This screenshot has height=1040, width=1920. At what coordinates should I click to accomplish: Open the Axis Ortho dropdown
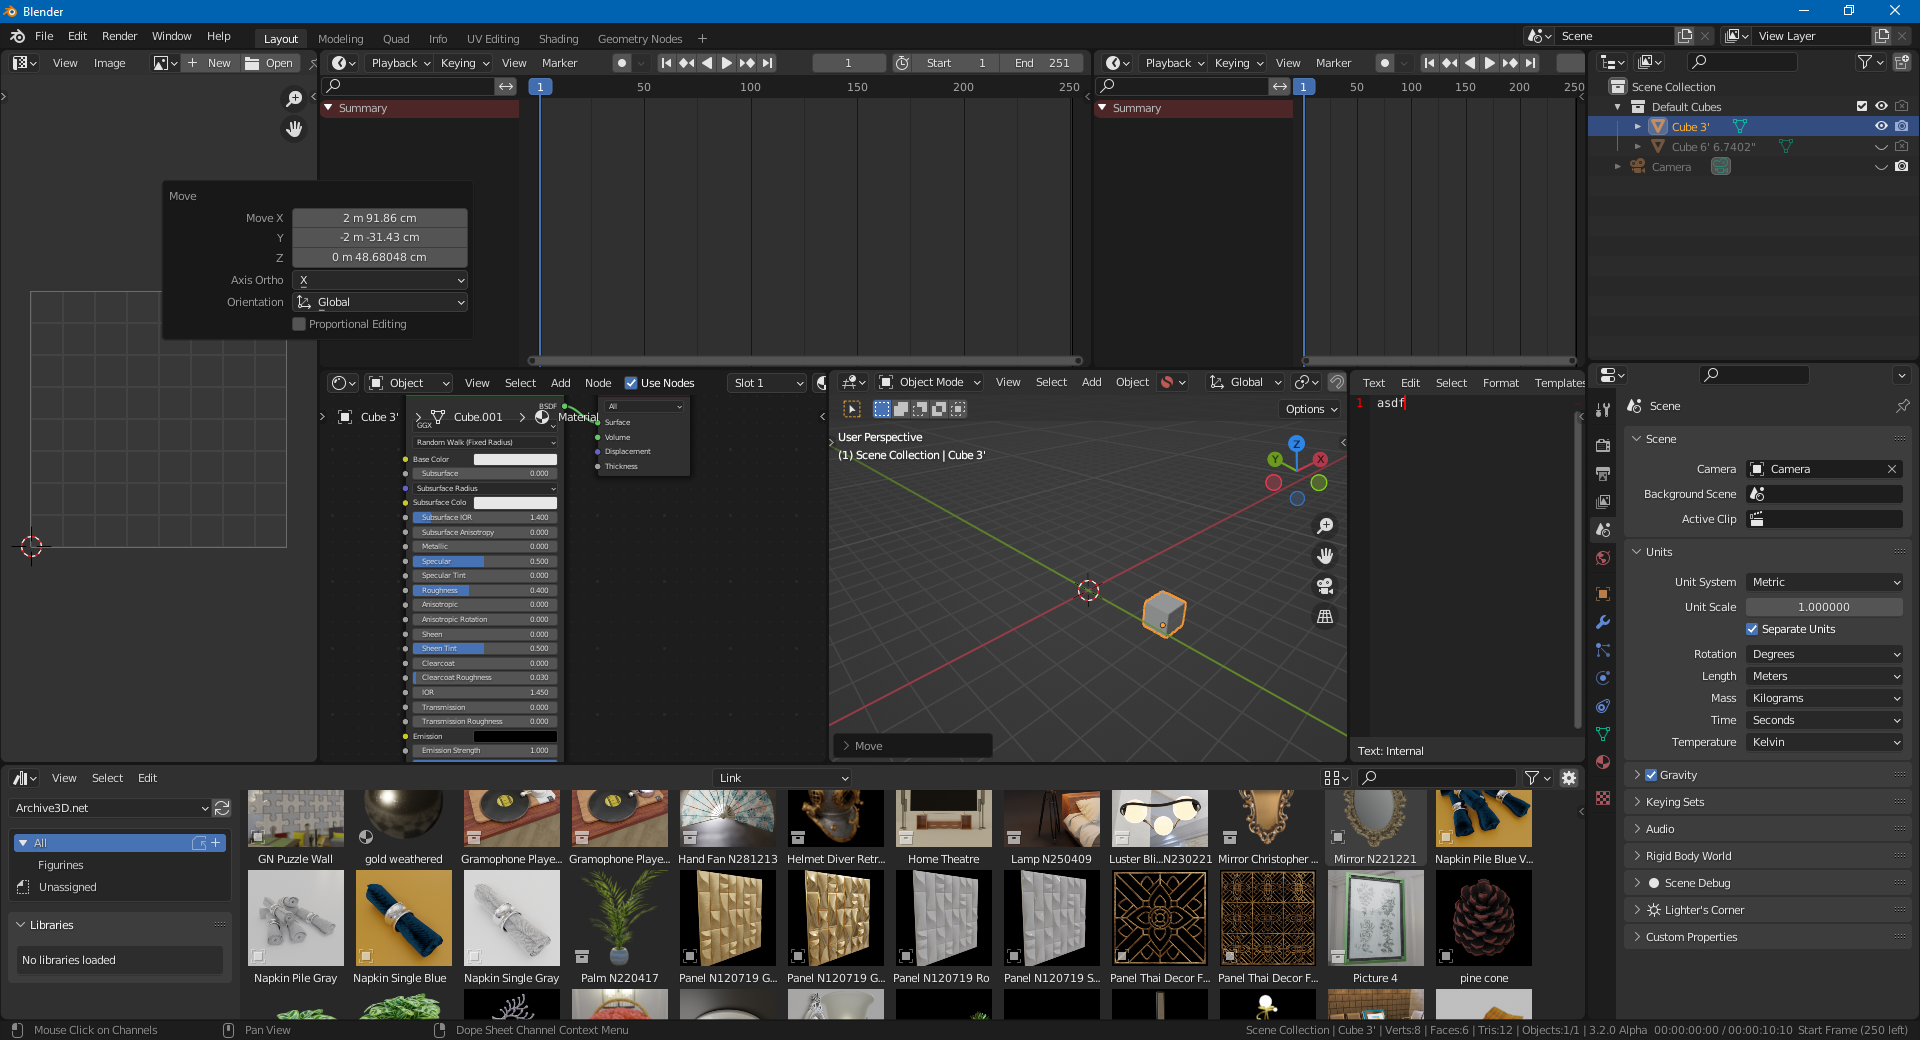(380, 281)
